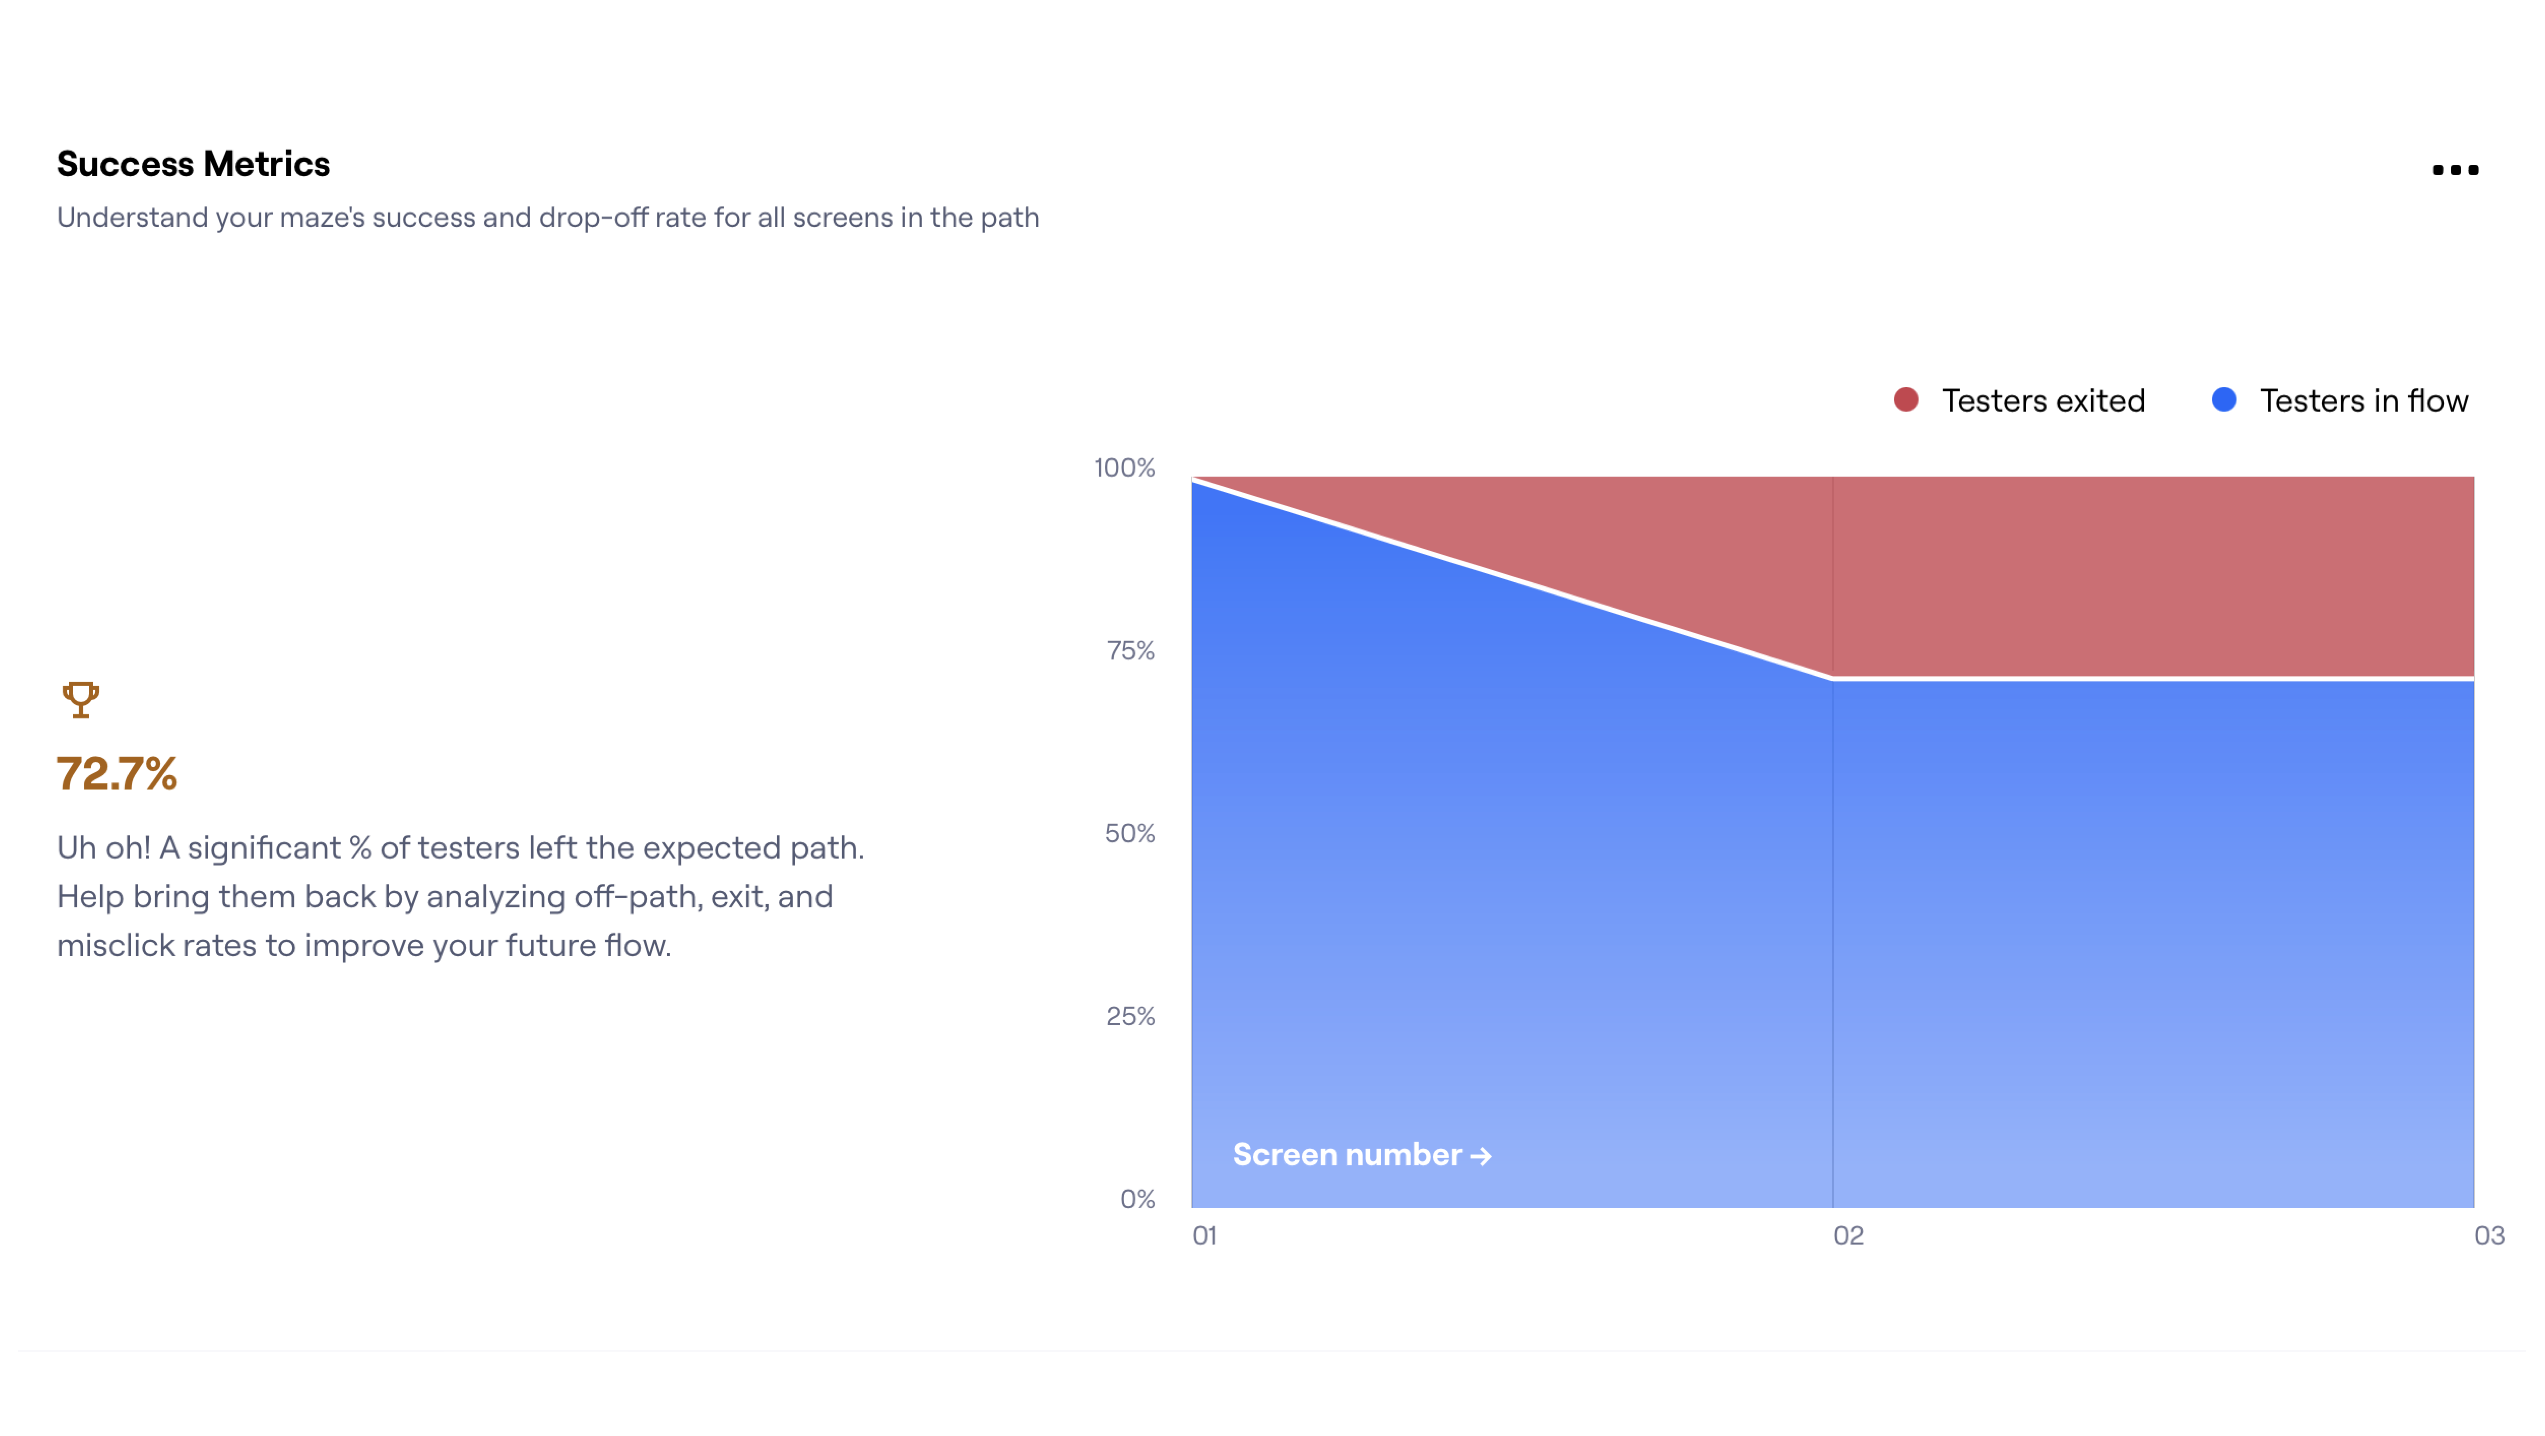The image size is (2545, 1436).
Task: Click the 75% y-axis label
Action: 1130,651
